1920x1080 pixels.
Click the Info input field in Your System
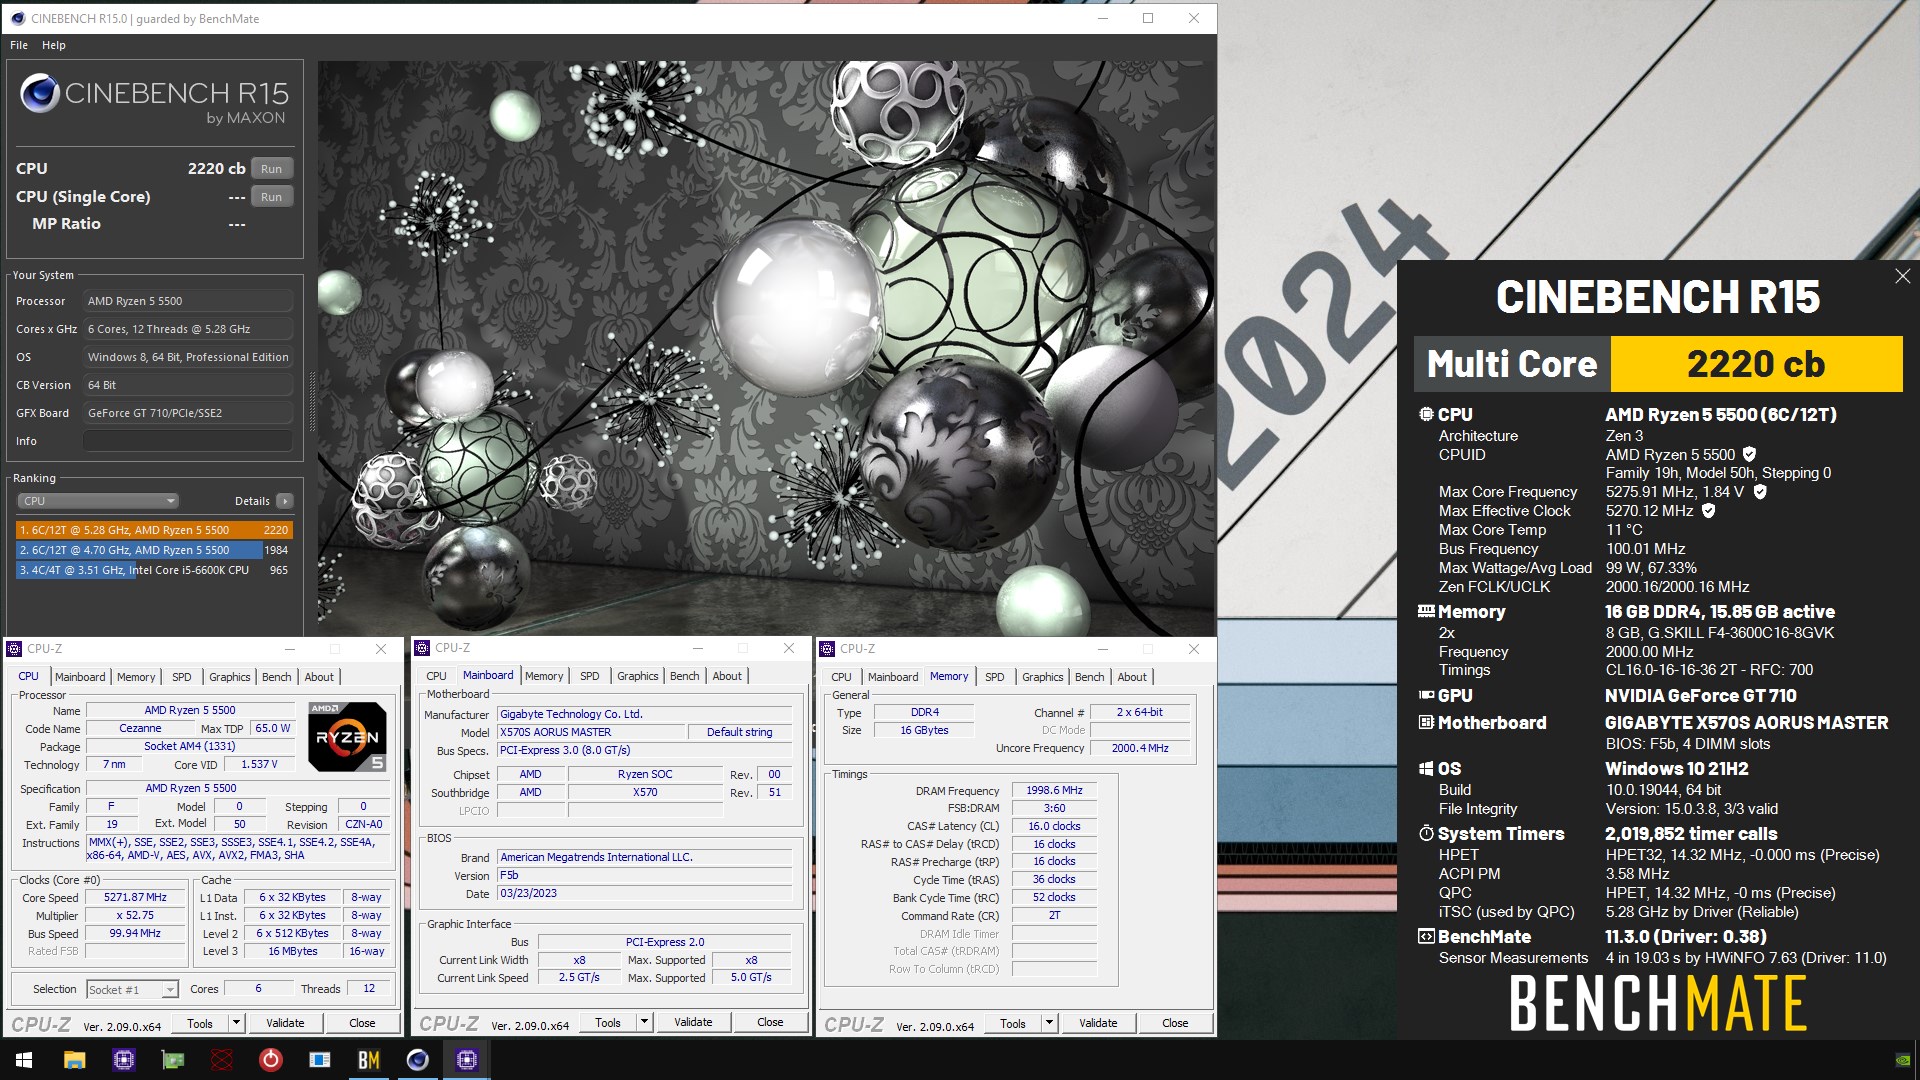point(188,441)
